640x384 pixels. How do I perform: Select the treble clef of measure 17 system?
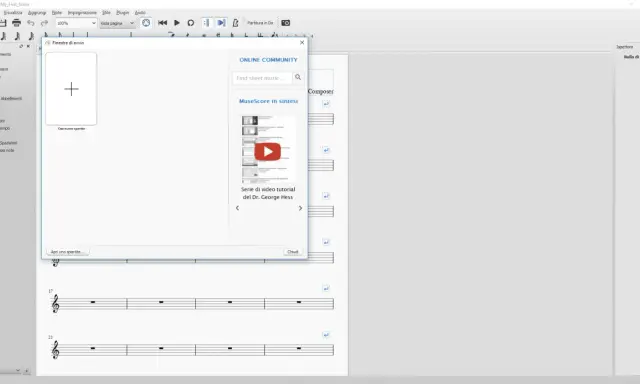(56, 304)
